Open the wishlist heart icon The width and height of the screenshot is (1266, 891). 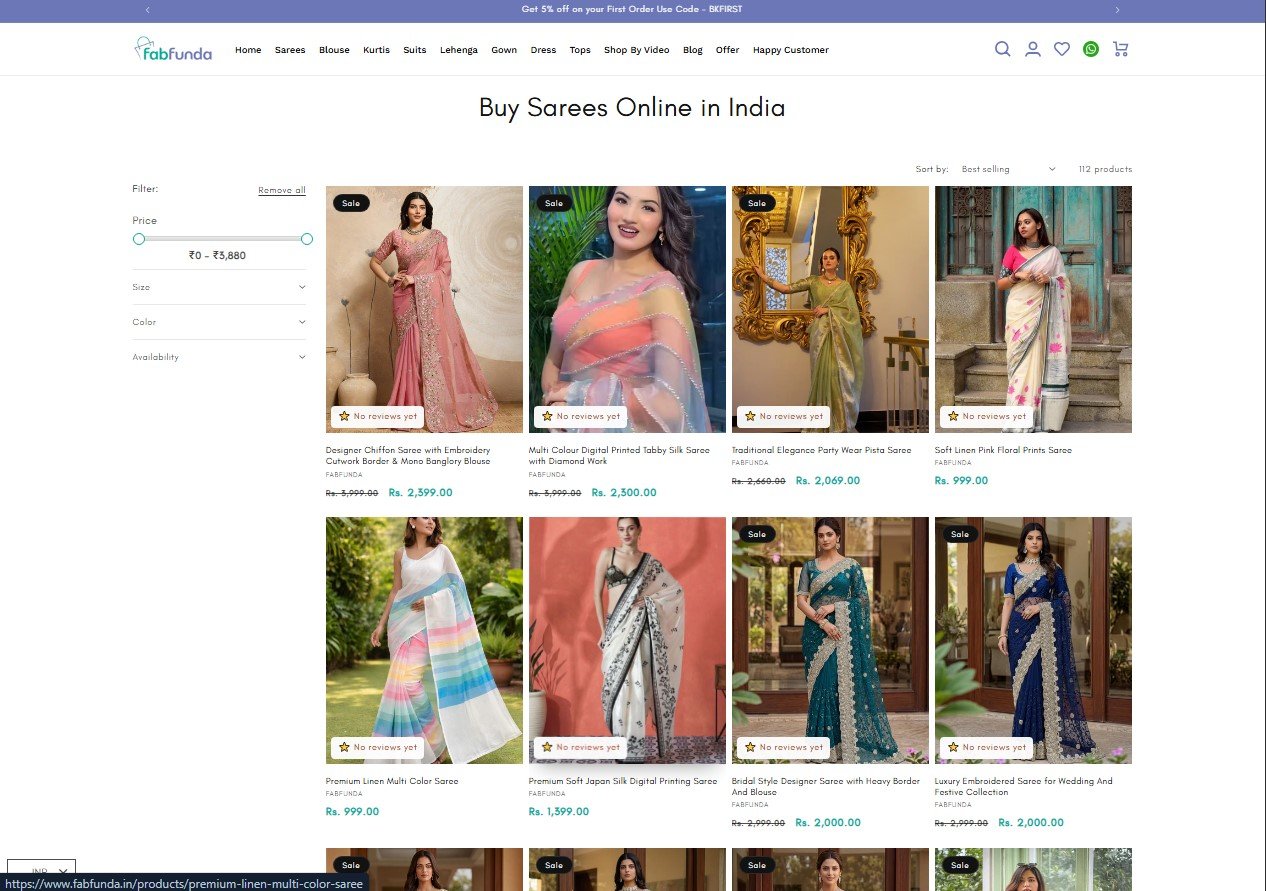1062,49
